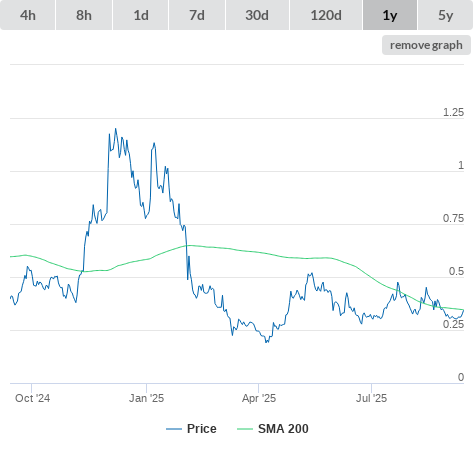The image size is (474, 455).
Task: Click the Jan '25 axis label
Action: [147, 398]
